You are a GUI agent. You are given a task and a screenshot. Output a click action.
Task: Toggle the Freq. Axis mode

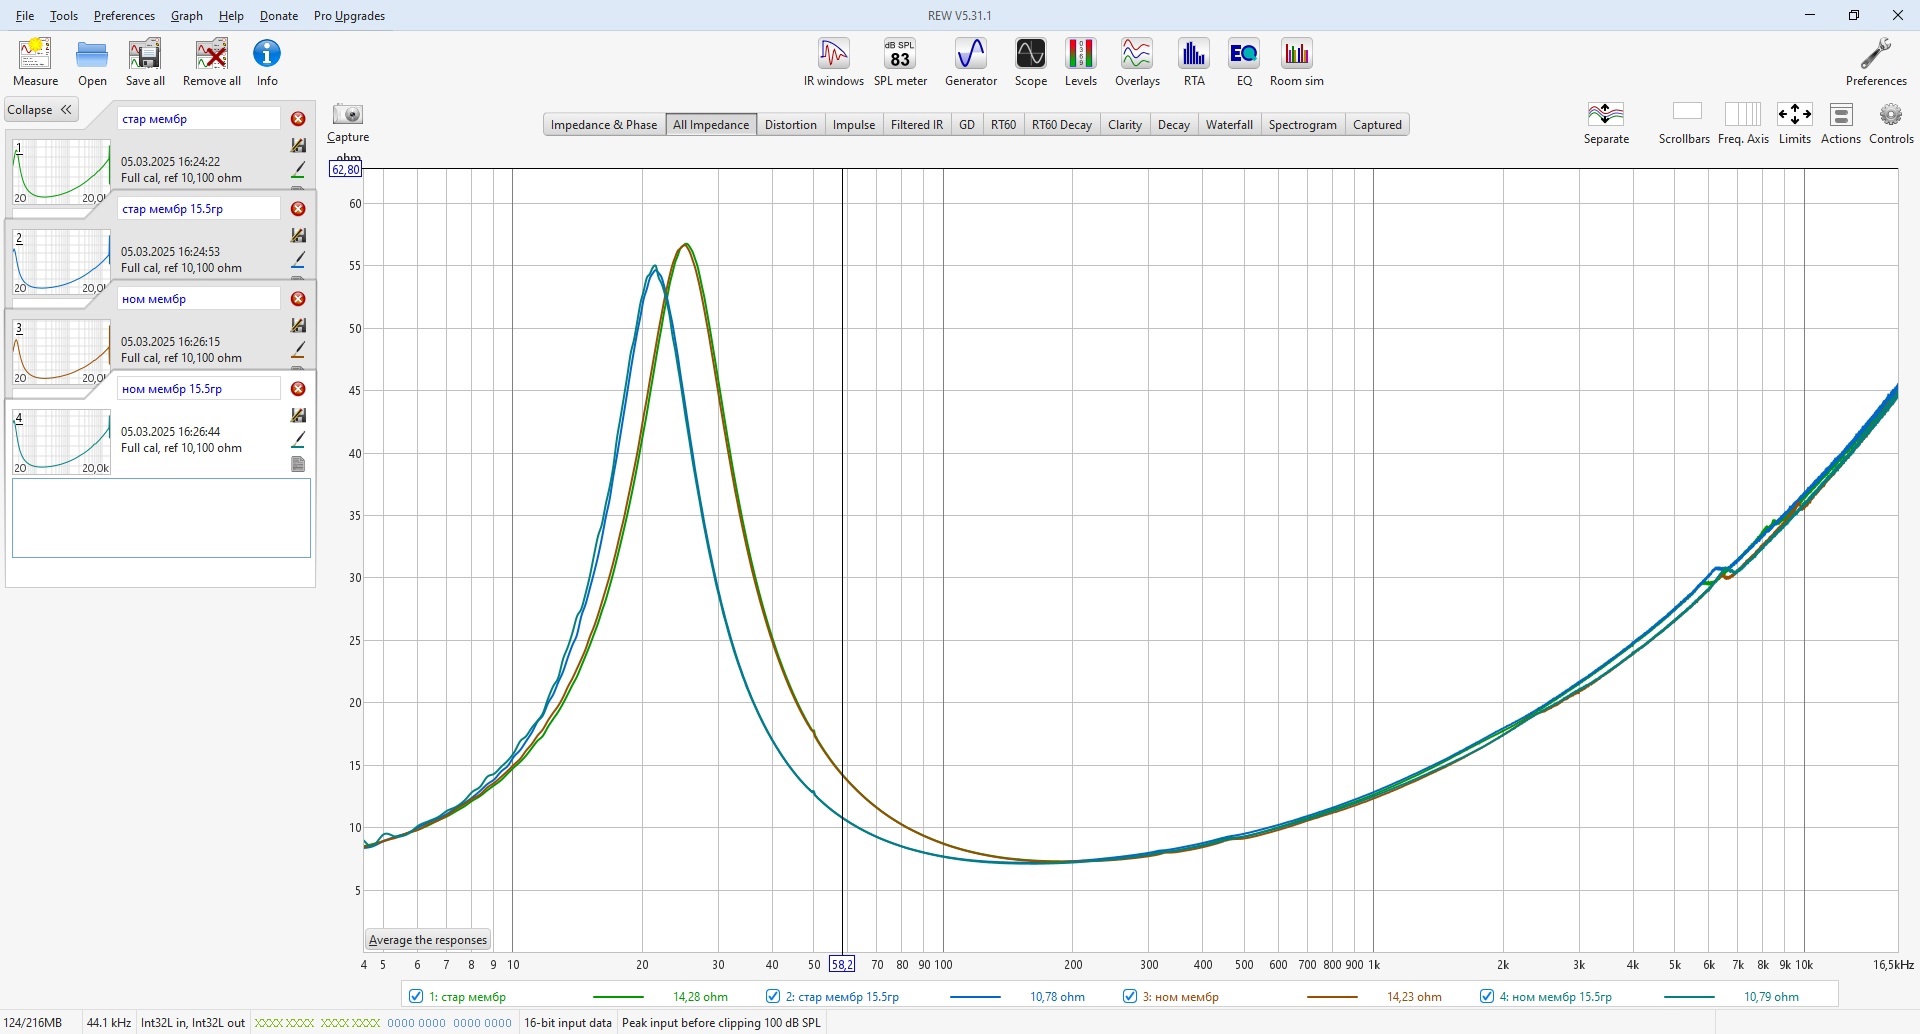(1743, 123)
